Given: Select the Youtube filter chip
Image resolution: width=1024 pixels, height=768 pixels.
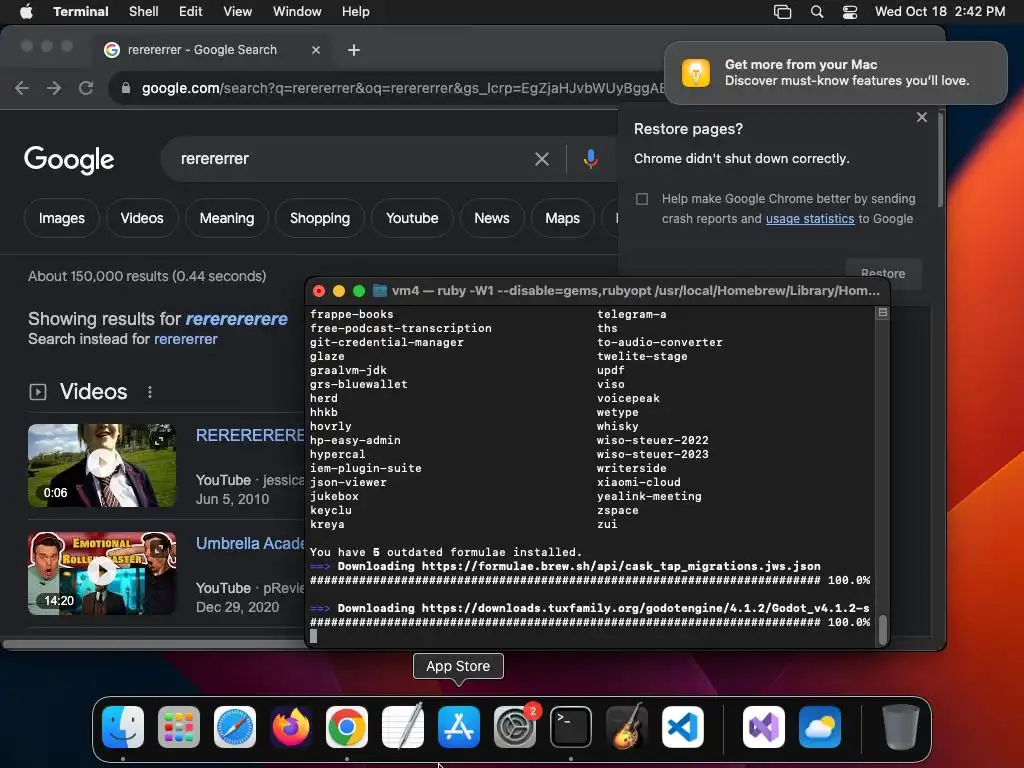Looking at the screenshot, I should point(412,218).
